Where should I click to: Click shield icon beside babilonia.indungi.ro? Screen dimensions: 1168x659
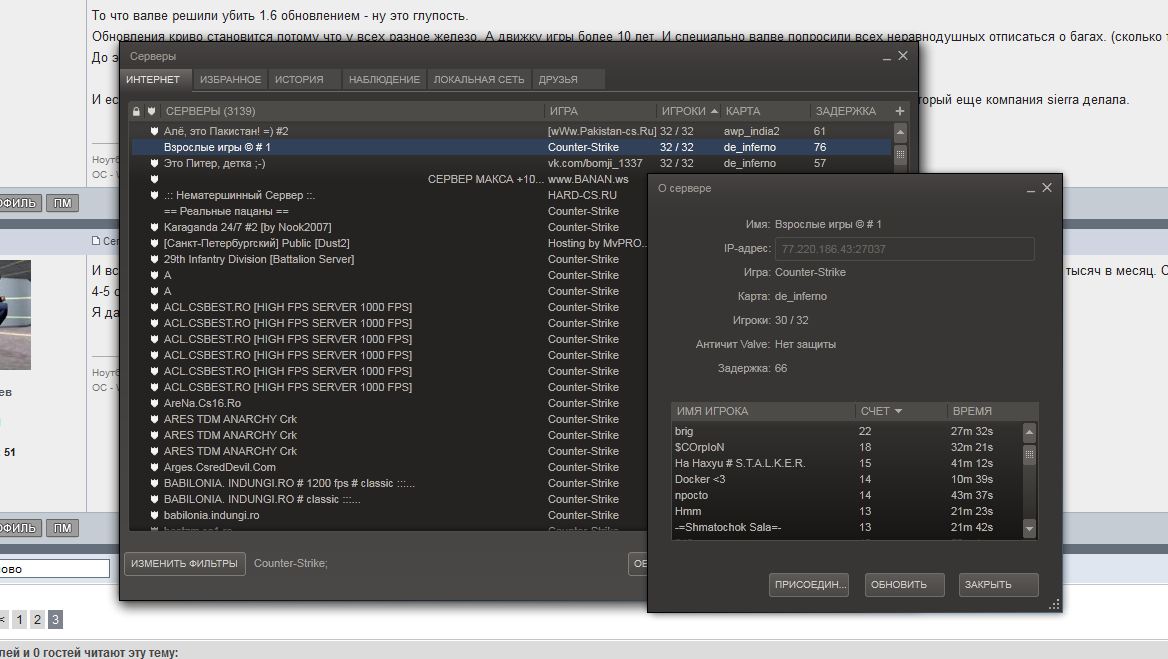154,515
